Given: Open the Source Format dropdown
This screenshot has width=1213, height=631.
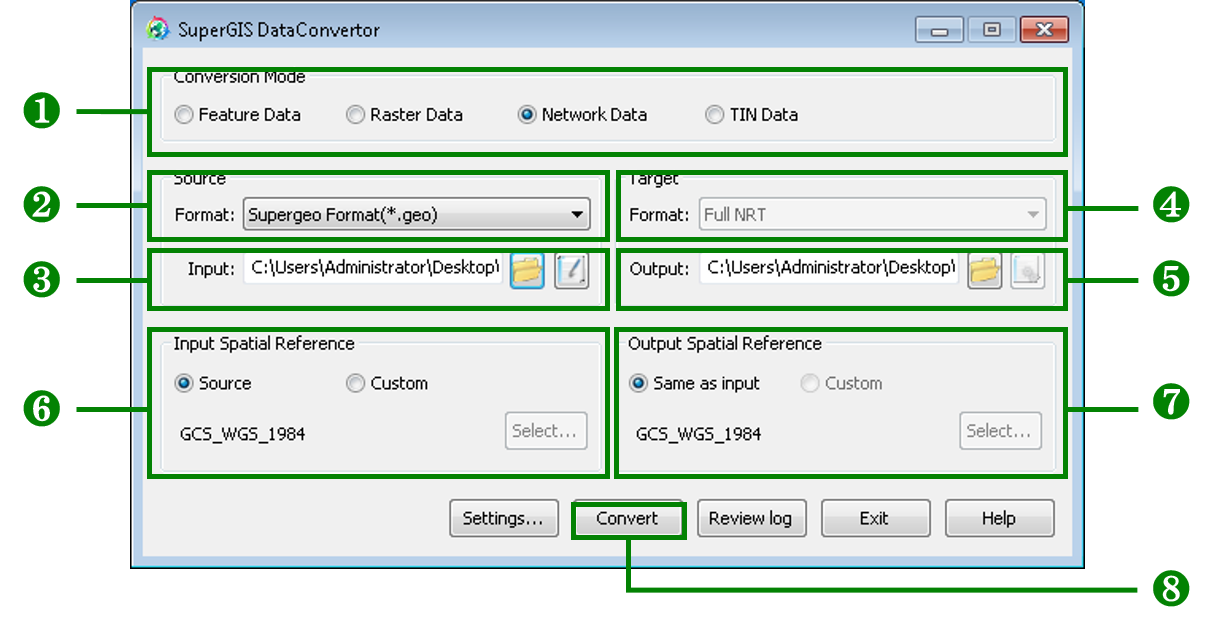Looking at the screenshot, I should [x=417, y=214].
